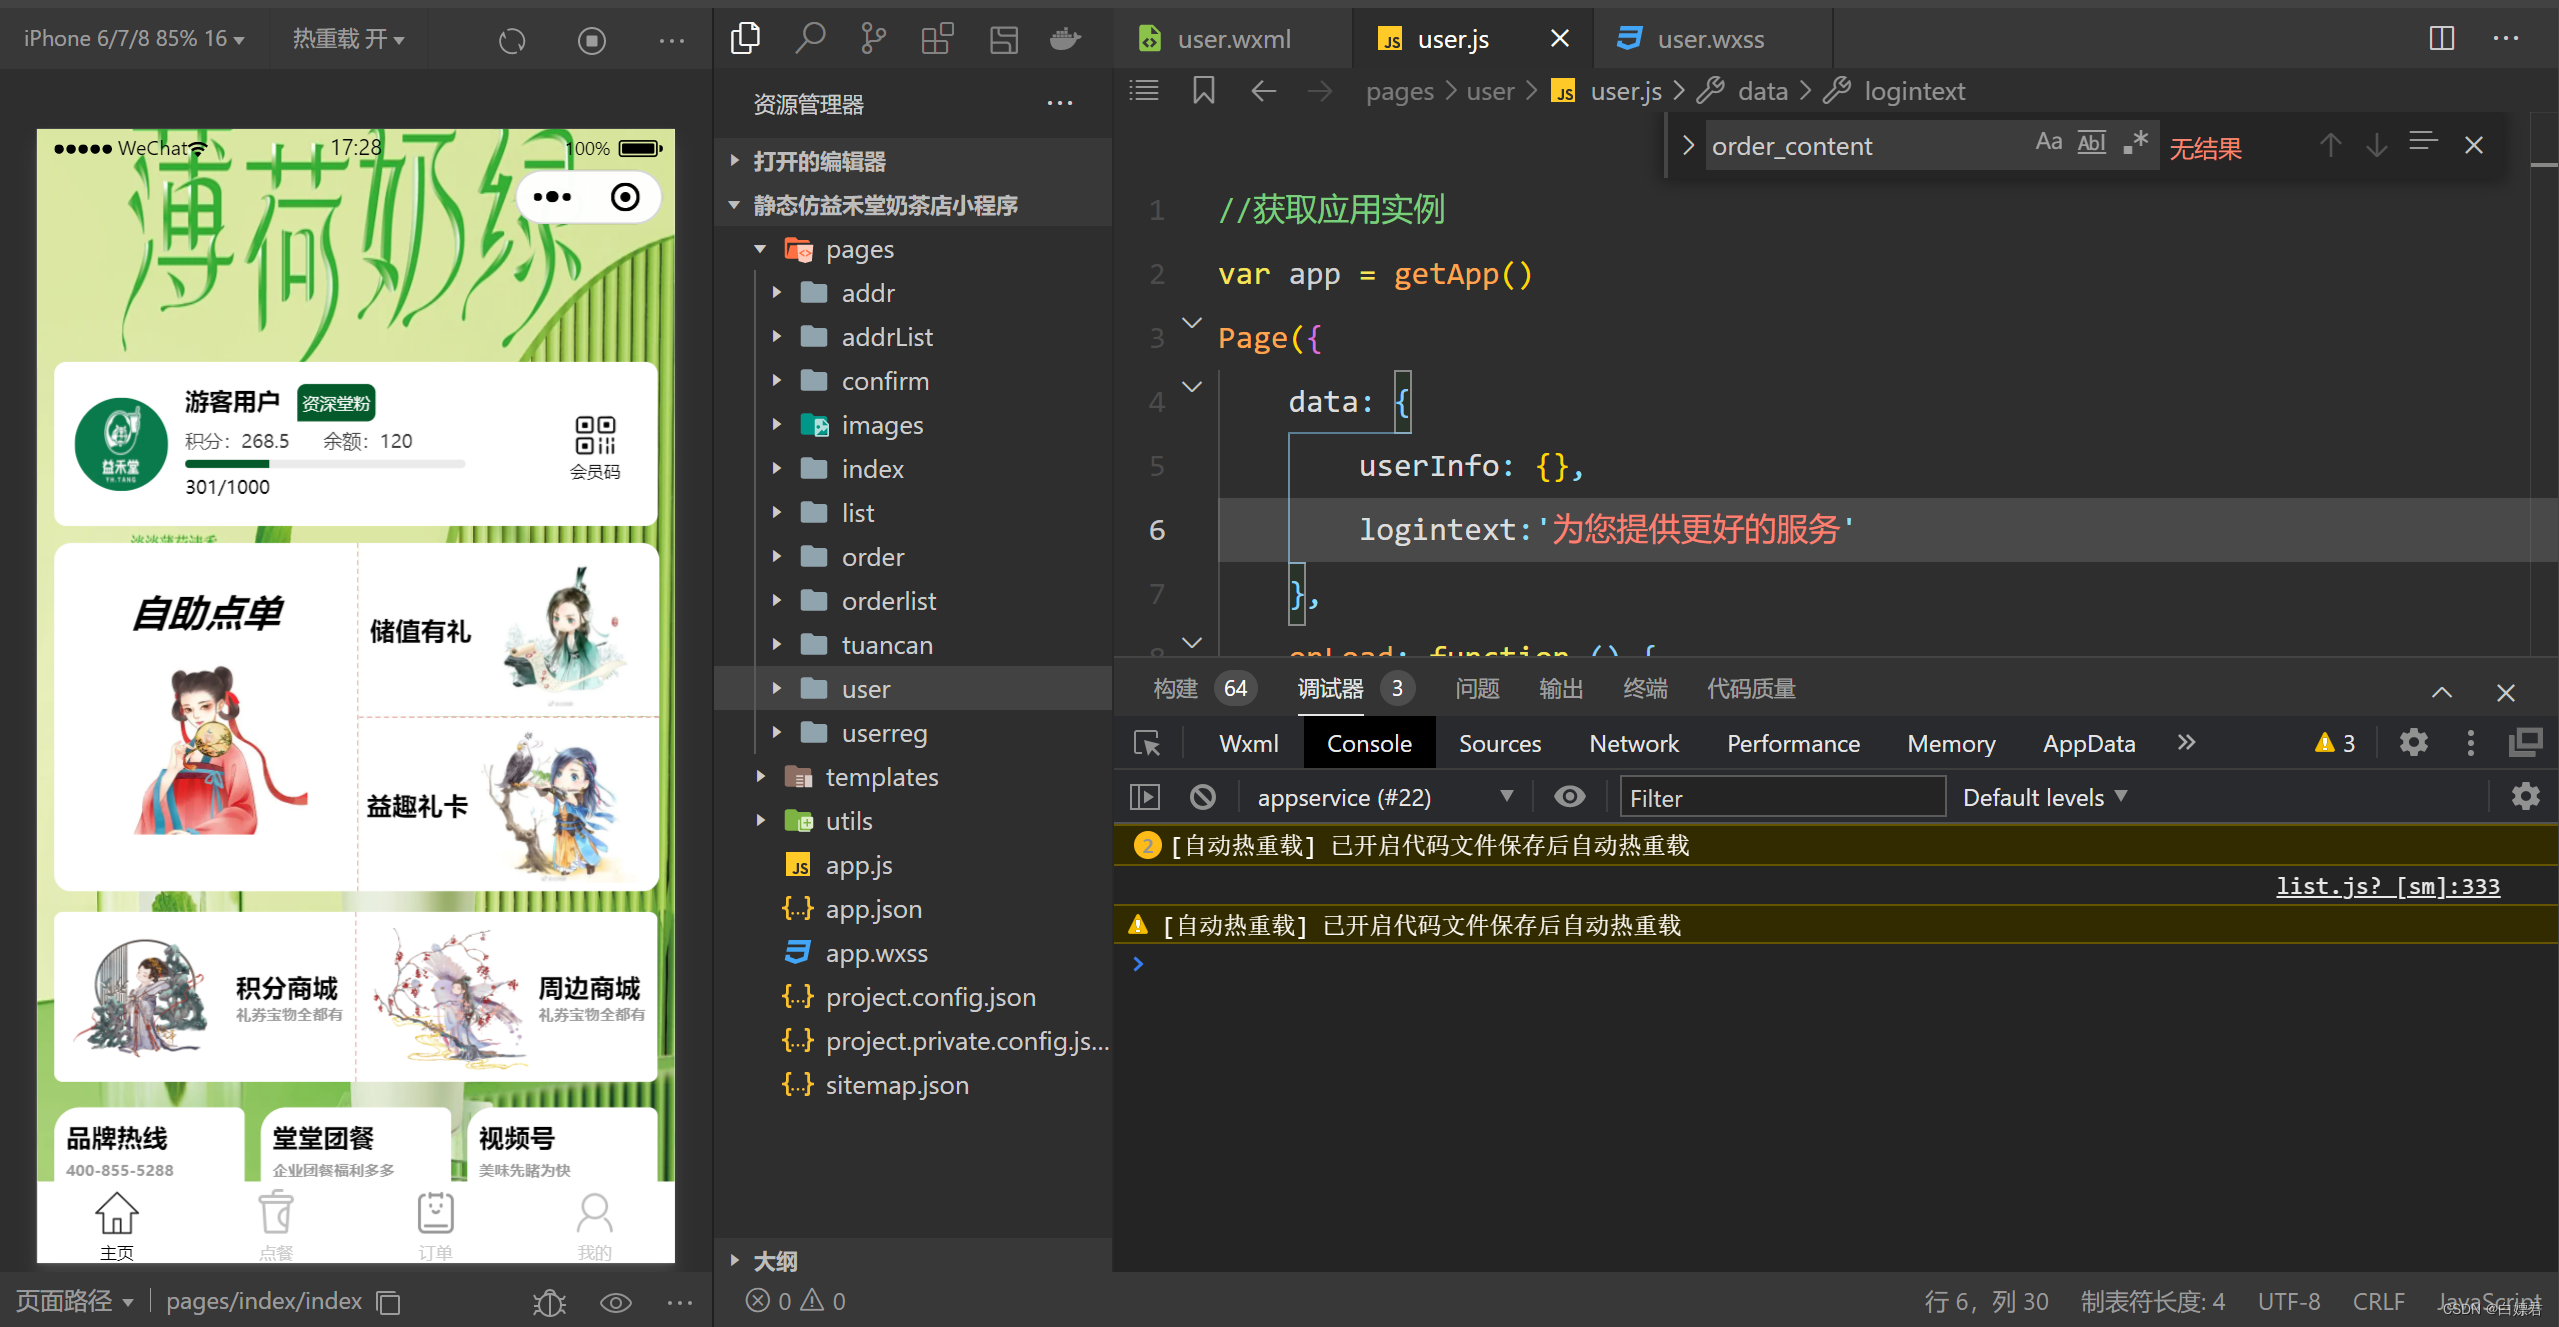
Task: Open the iPhone 6/7/8 device dropdown
Action: pyautogui.click(x=134, y=39)
